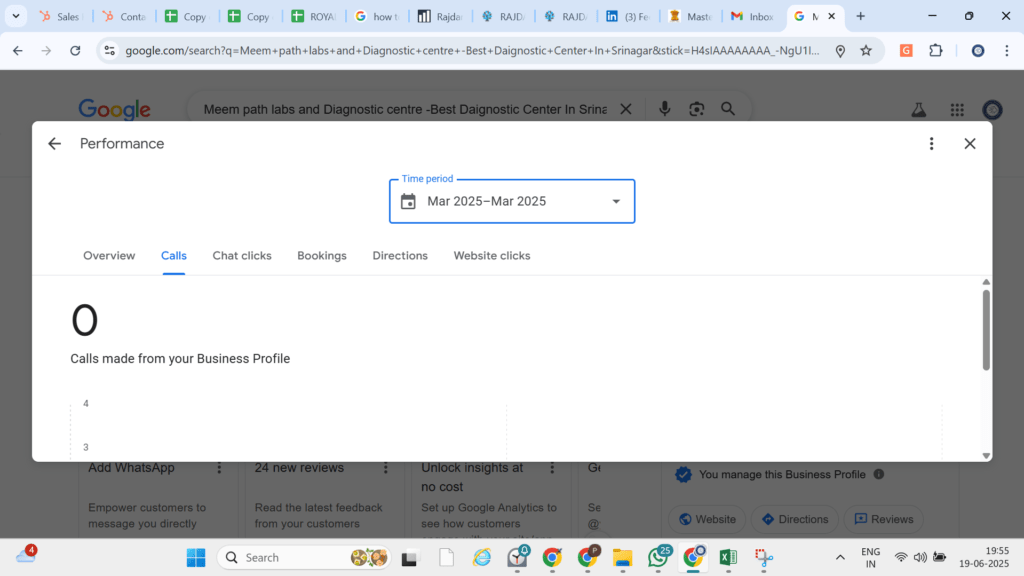Select the Bookings tab
1024x576 pixels.
click(322, 256)
